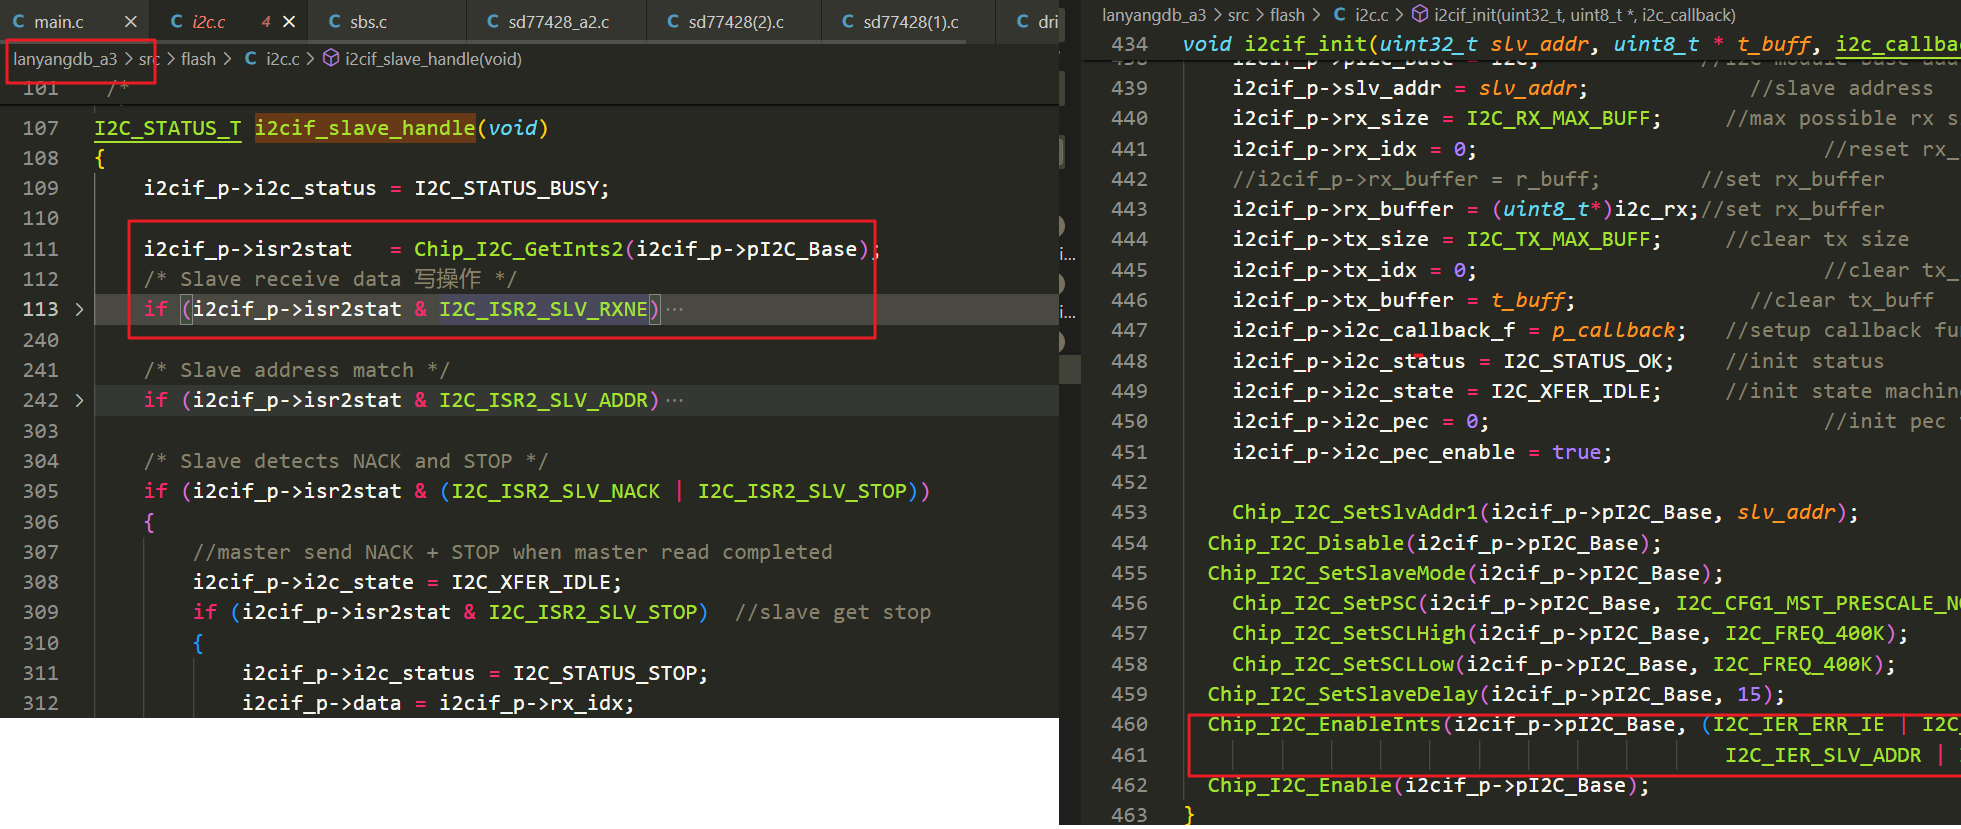Click I2C_TX_MAX_BUFF on line 444
Image resolution: width=1961 pixels, height=829 pixels.
point(1558,239)
